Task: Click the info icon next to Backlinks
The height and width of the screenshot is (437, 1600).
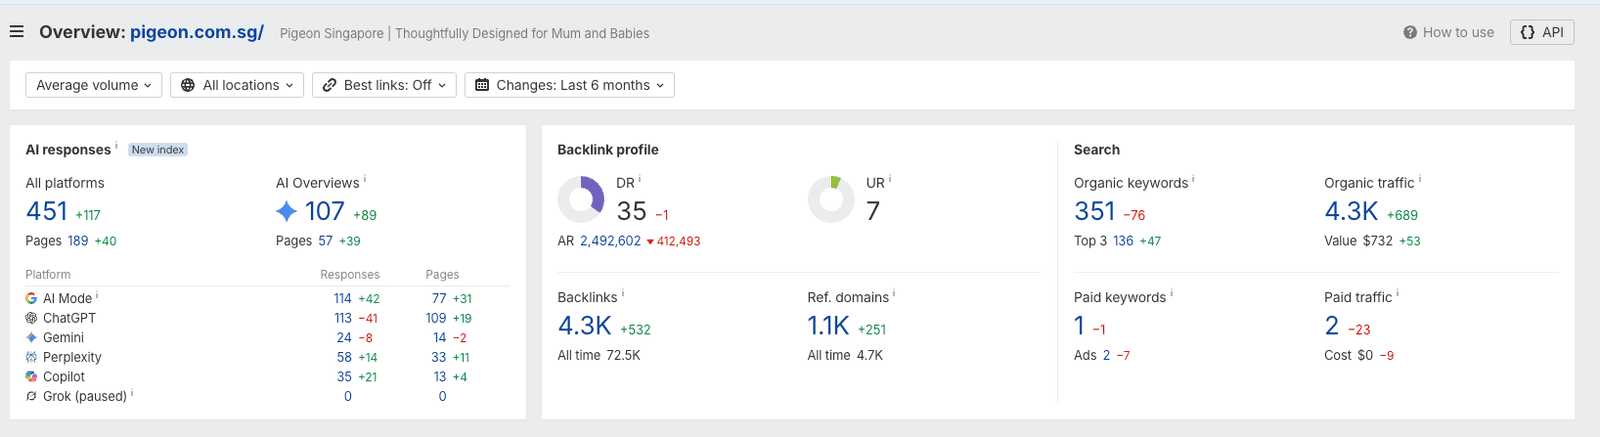Action: coord(623,294)
